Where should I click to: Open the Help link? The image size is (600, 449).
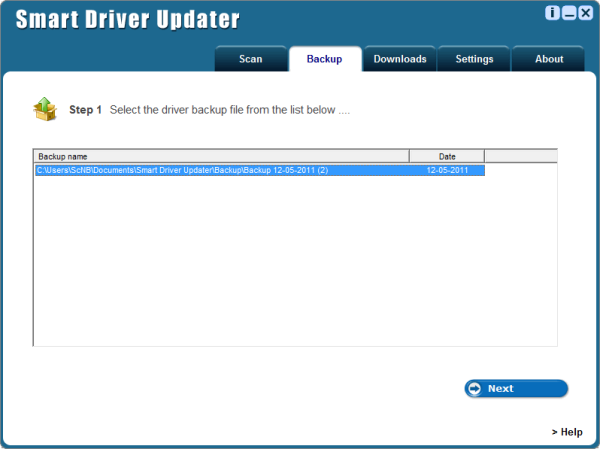567,432
